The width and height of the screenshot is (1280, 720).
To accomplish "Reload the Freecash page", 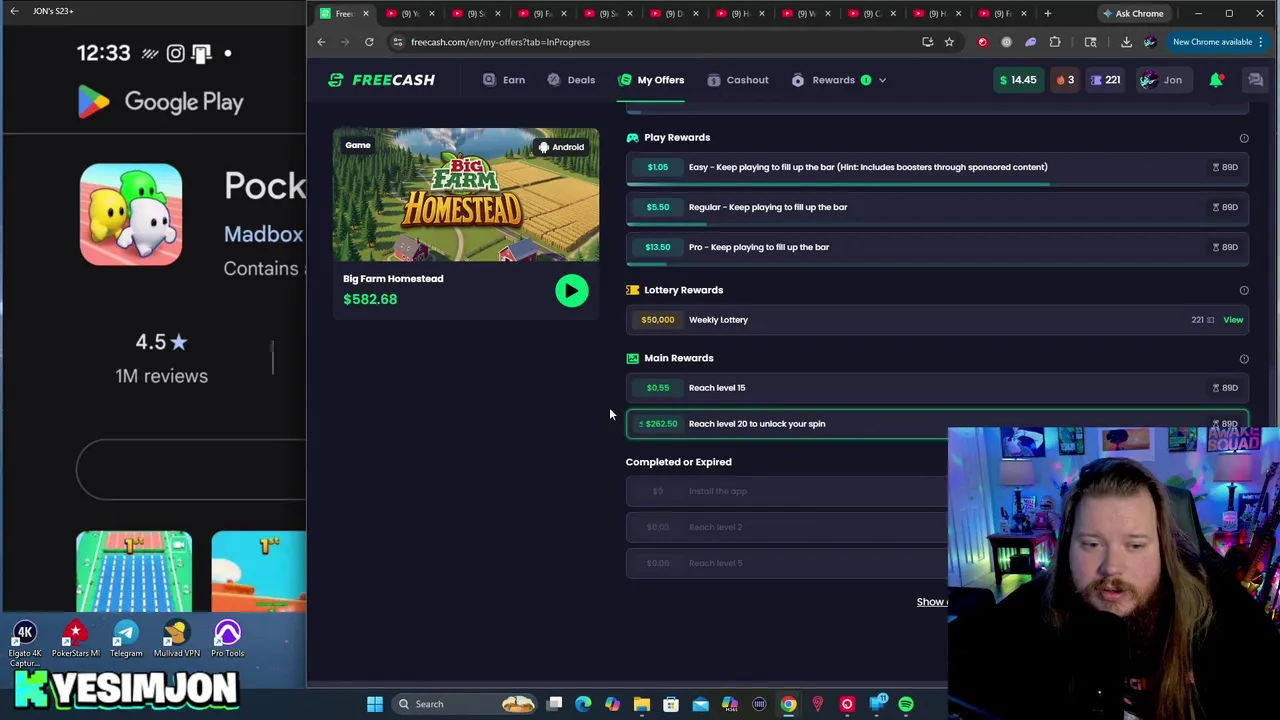I will tap(369, 42).
